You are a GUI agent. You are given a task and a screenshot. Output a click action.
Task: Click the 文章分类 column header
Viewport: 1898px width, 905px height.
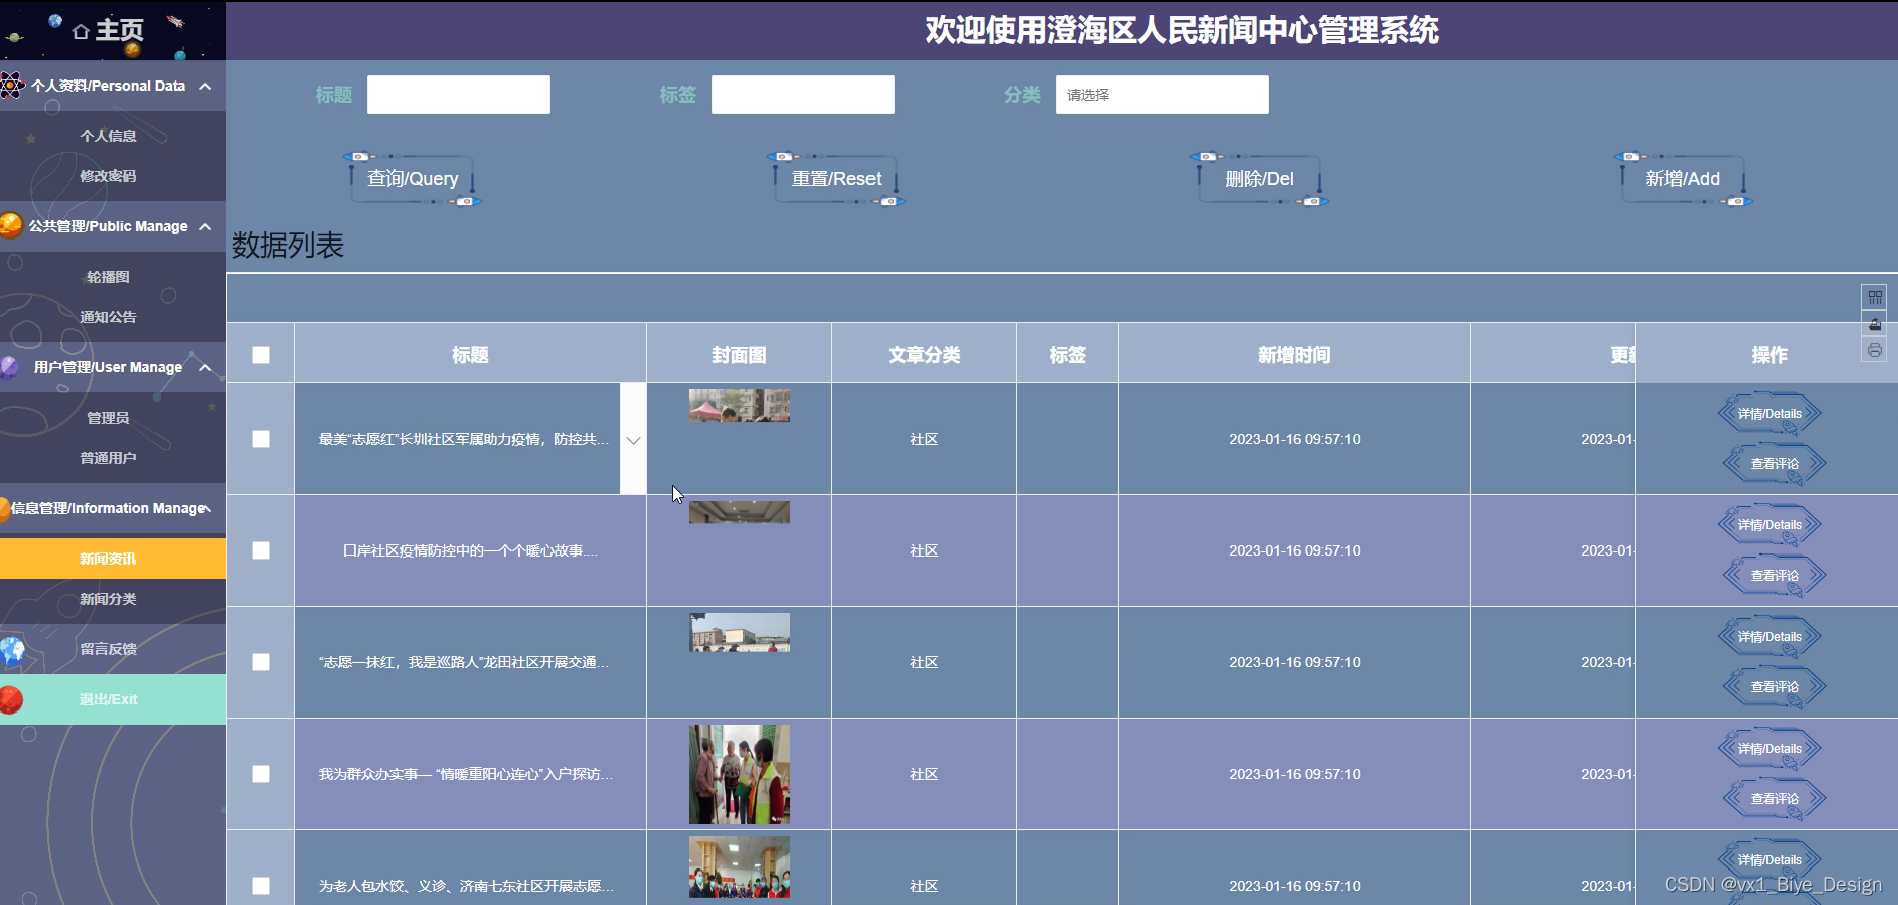coord(924,355)
